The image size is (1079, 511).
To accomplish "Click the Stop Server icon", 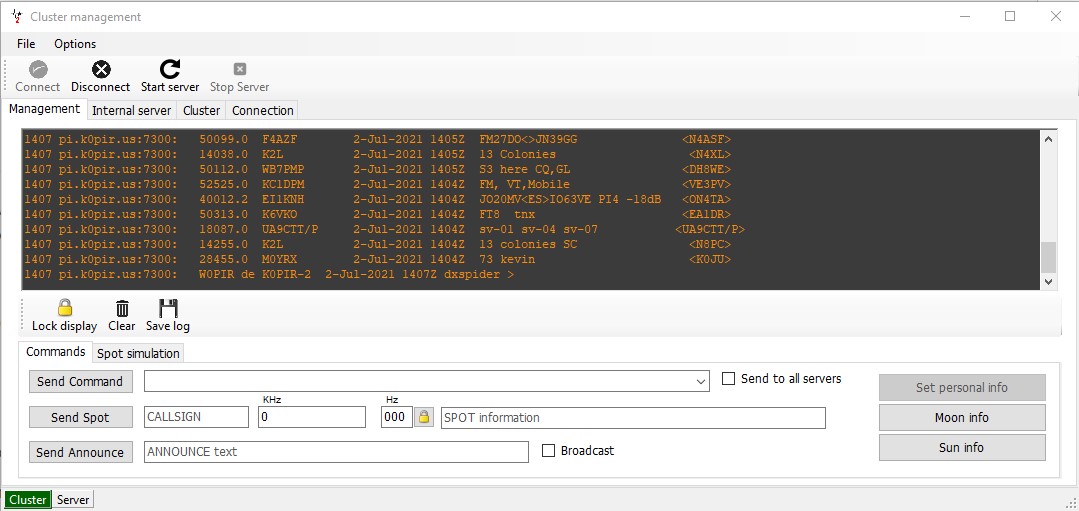I will point(239,69).
